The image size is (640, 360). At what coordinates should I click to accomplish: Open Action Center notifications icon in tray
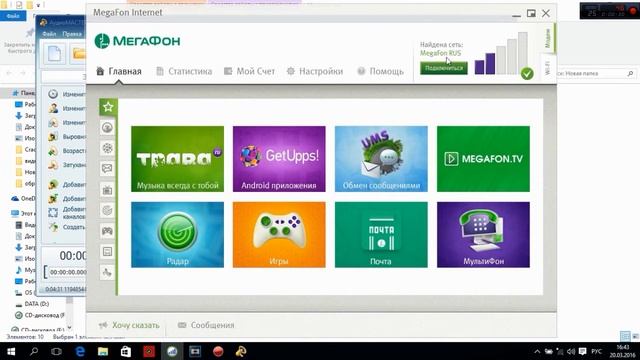(582, 351)
